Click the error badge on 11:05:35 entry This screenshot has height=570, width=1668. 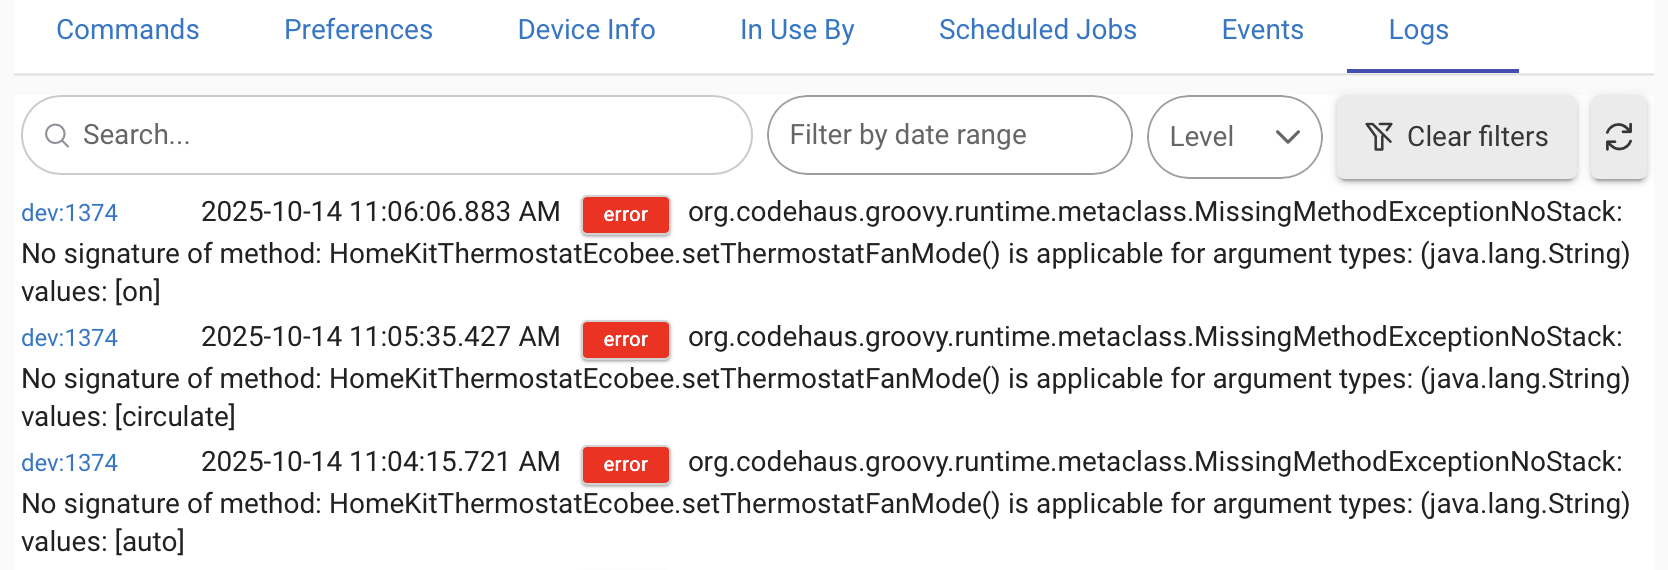click(x=625, y=339)
